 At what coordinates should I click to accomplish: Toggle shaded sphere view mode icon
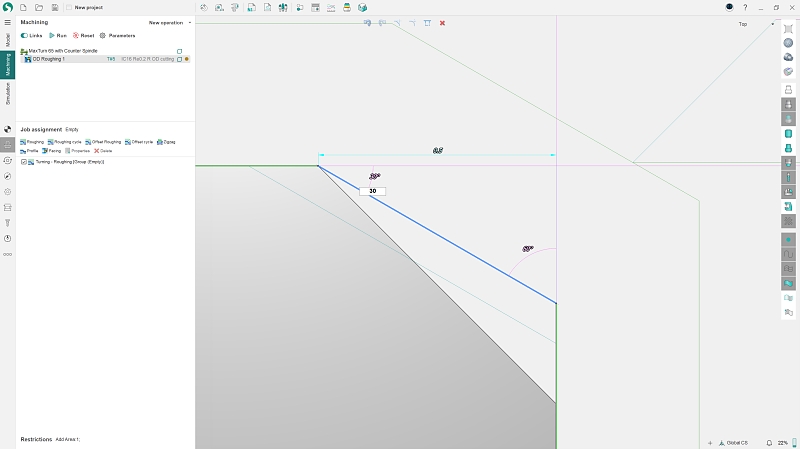[788, 43]
